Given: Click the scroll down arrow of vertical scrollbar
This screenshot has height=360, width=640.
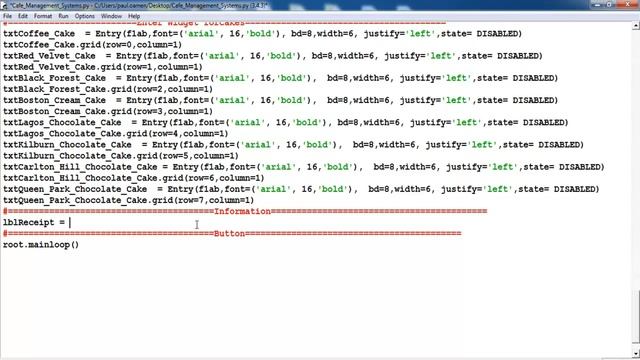Looking at the screenshot, I should [636, 353].
